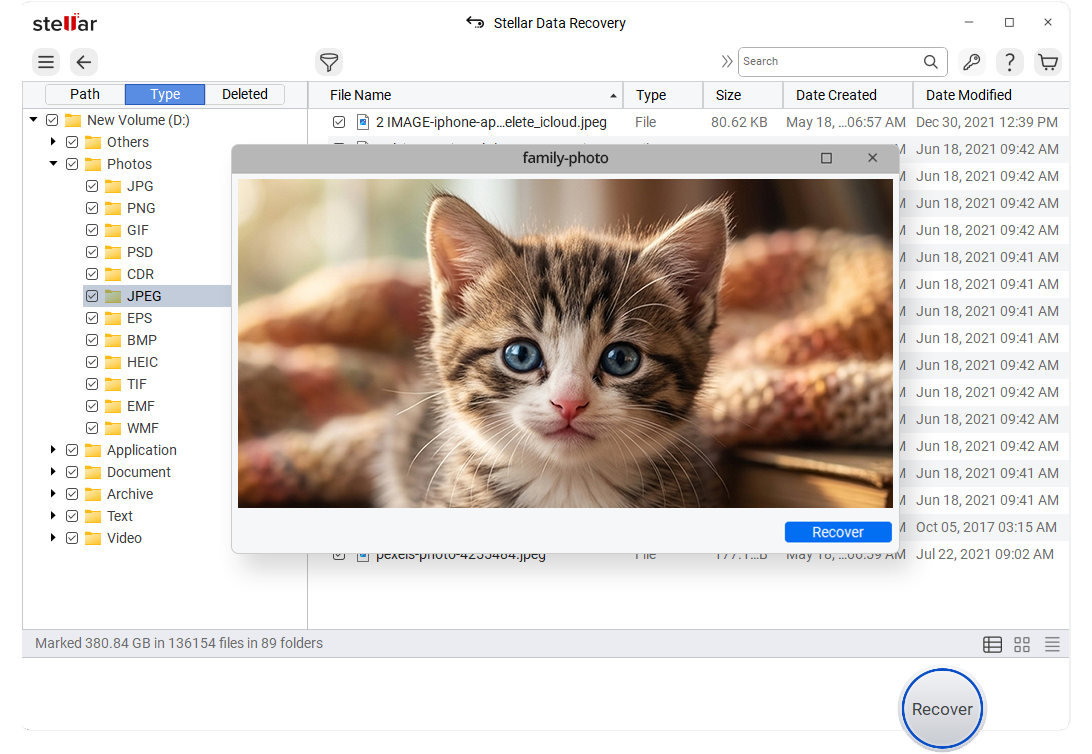Sort by Size column header
The width and height of the screenshot is (1092, 754).
click(x=742, y=95)
